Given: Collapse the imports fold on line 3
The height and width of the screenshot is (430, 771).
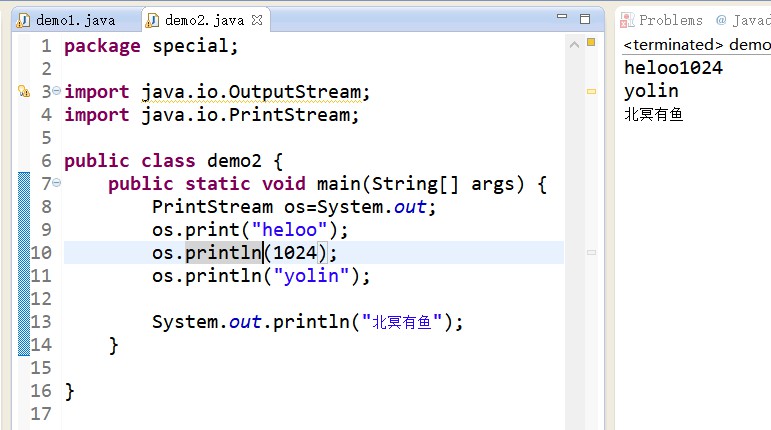Looking at the screenshot, I should (57, 90).
